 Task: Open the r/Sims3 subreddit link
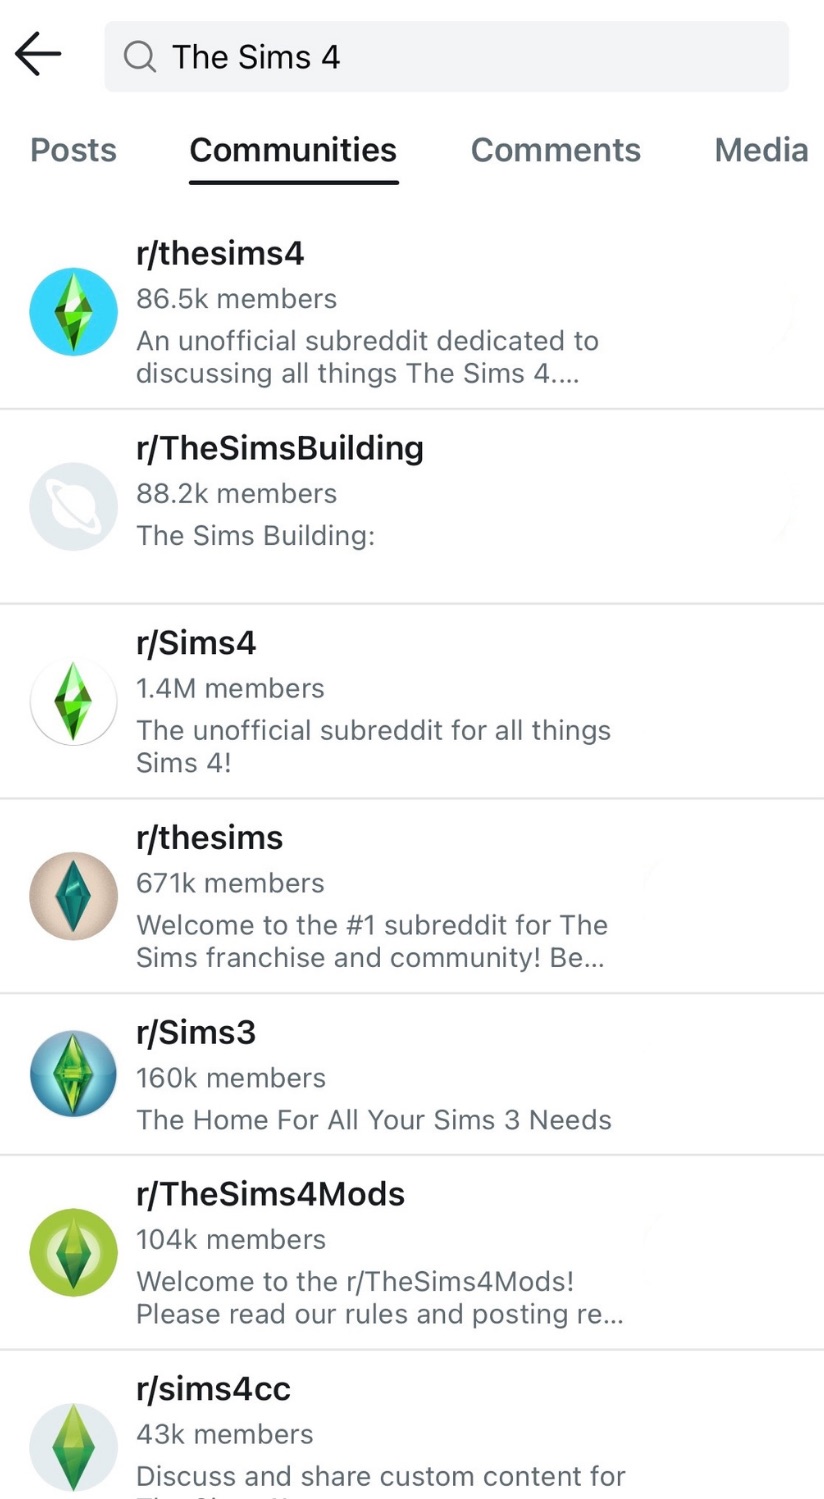[x=196, y=1032]
